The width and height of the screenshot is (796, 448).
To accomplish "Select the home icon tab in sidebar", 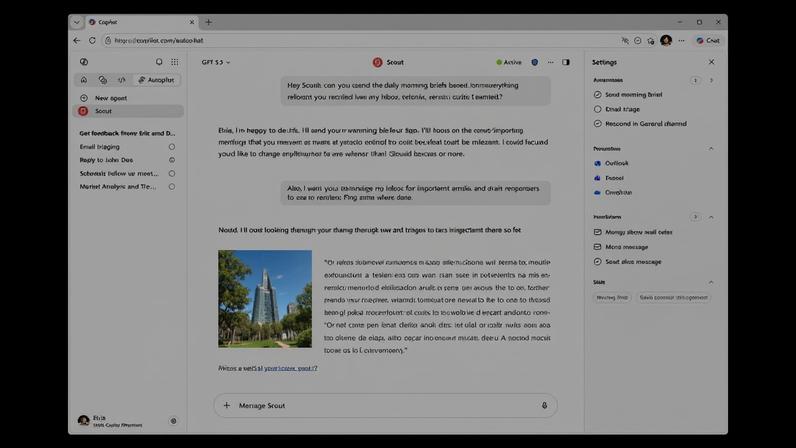I will (x=84, y=80).
